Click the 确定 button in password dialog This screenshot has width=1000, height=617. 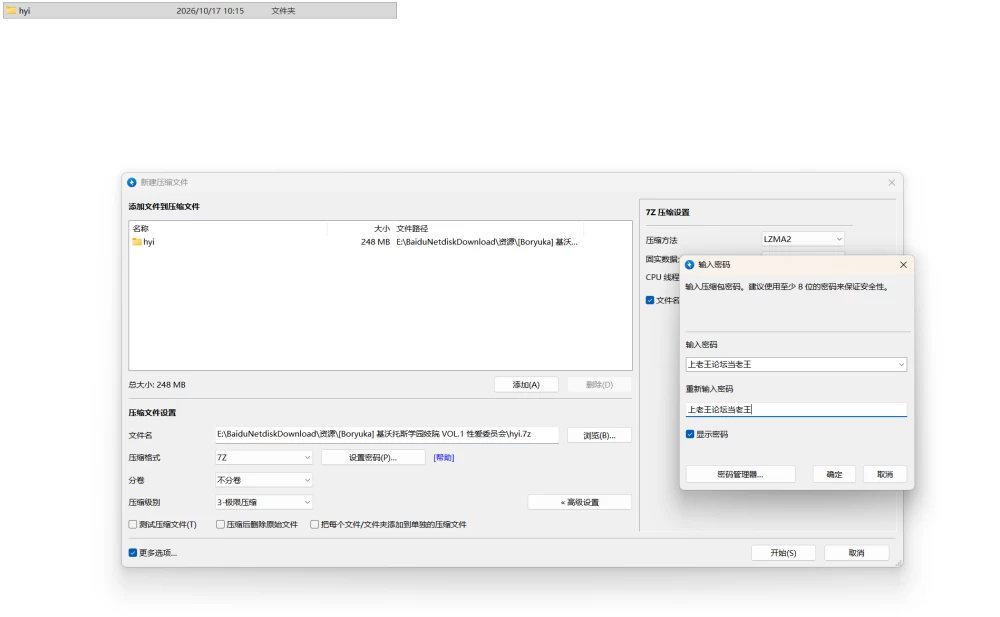834,474
